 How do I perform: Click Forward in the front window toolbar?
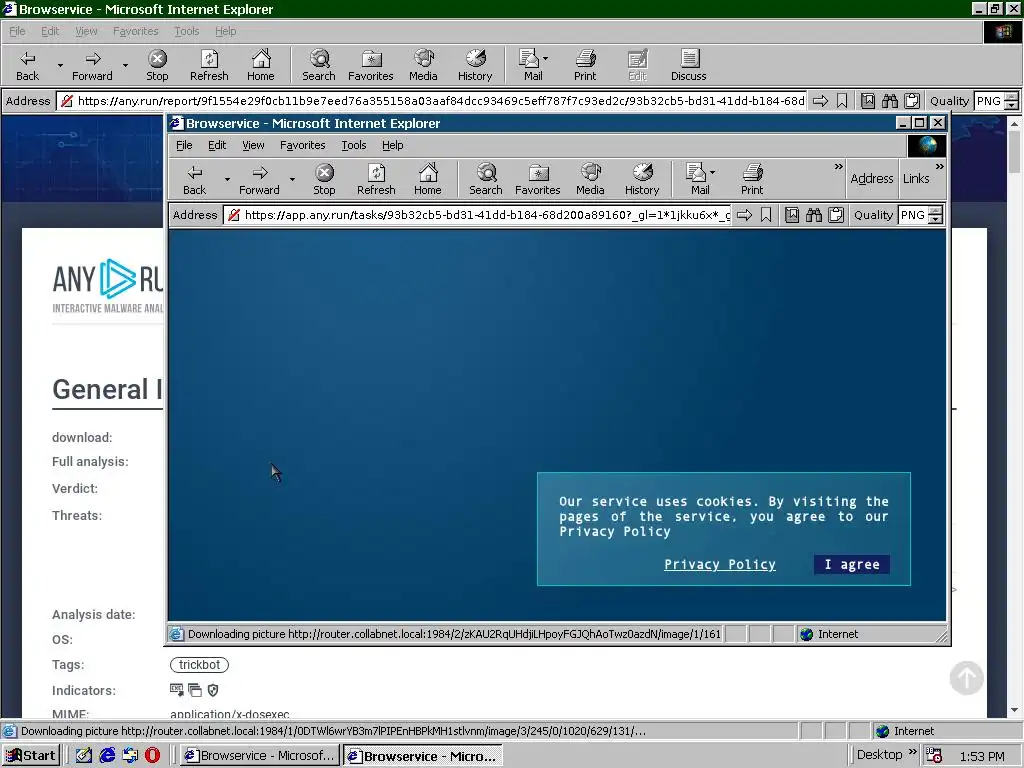tap(259, 180)
